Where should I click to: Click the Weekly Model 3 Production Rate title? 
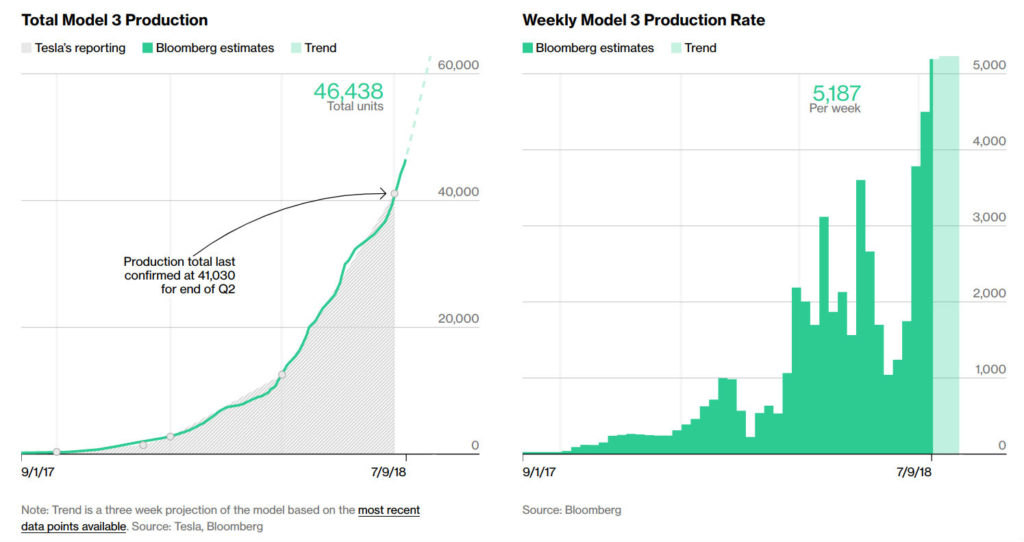click(x=643, y=20)
